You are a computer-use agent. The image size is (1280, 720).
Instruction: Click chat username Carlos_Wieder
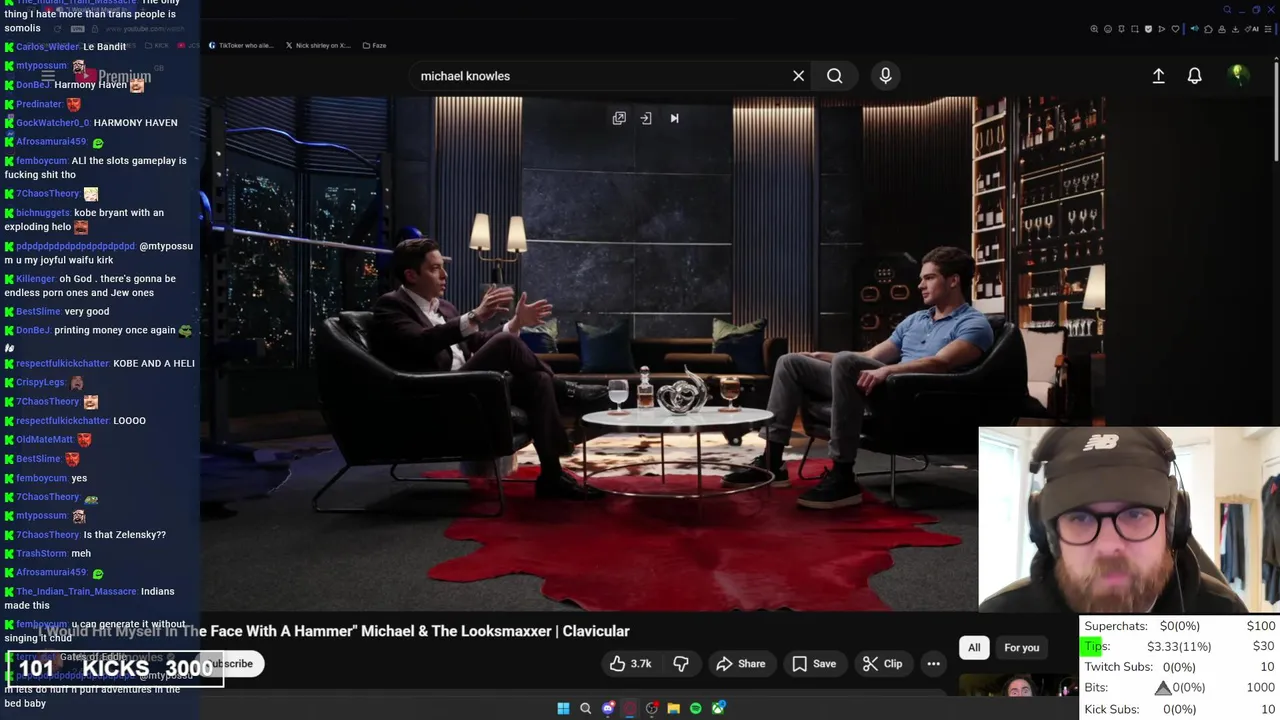(47, 47)
